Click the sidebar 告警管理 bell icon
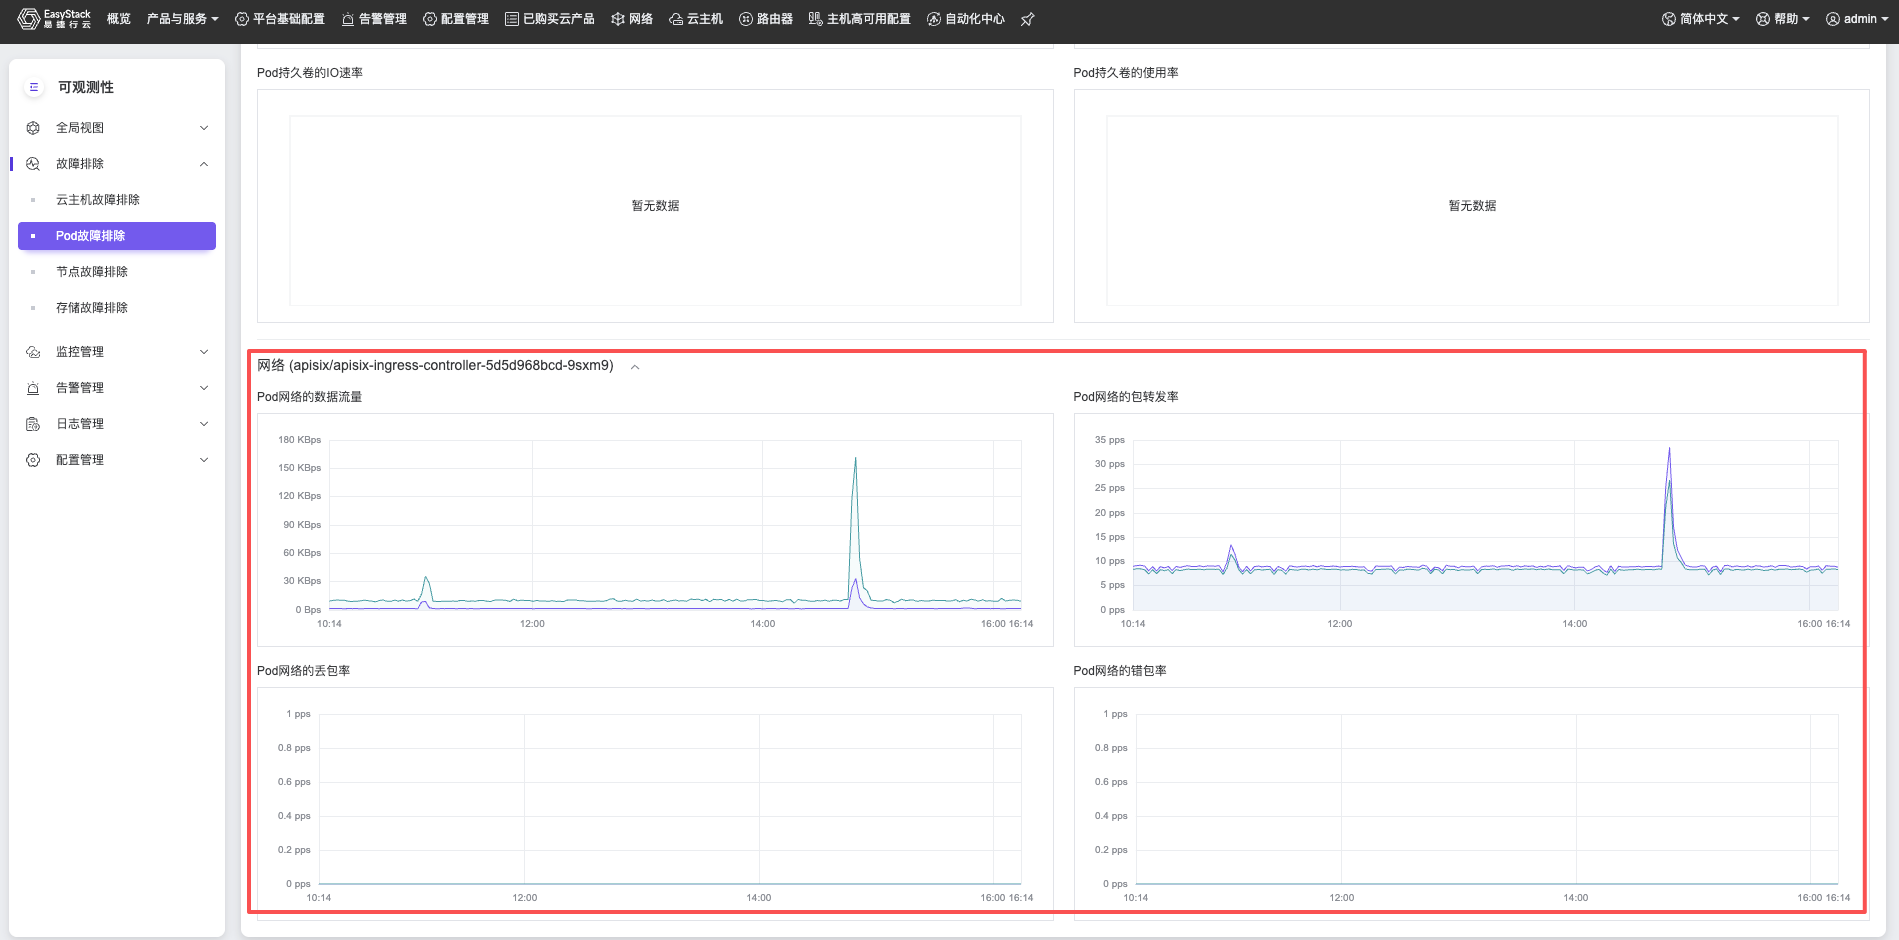 pos(33,388)
